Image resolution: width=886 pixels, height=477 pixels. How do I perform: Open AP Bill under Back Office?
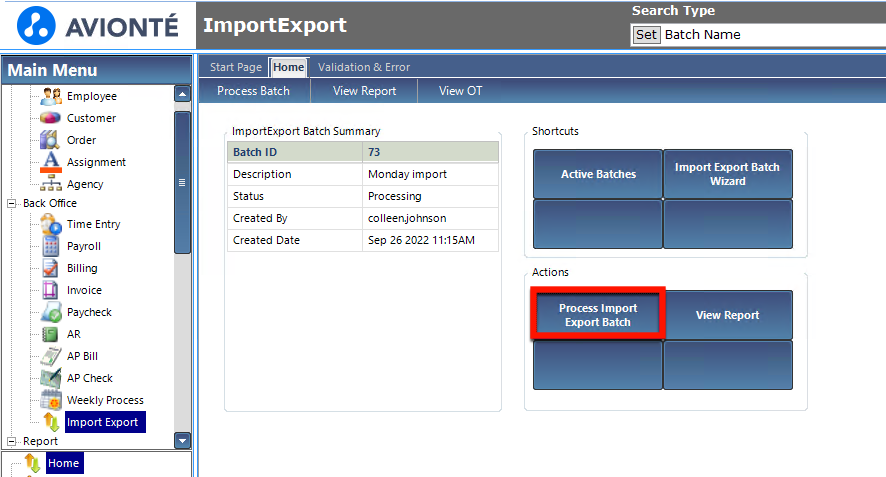coord(82,357)
